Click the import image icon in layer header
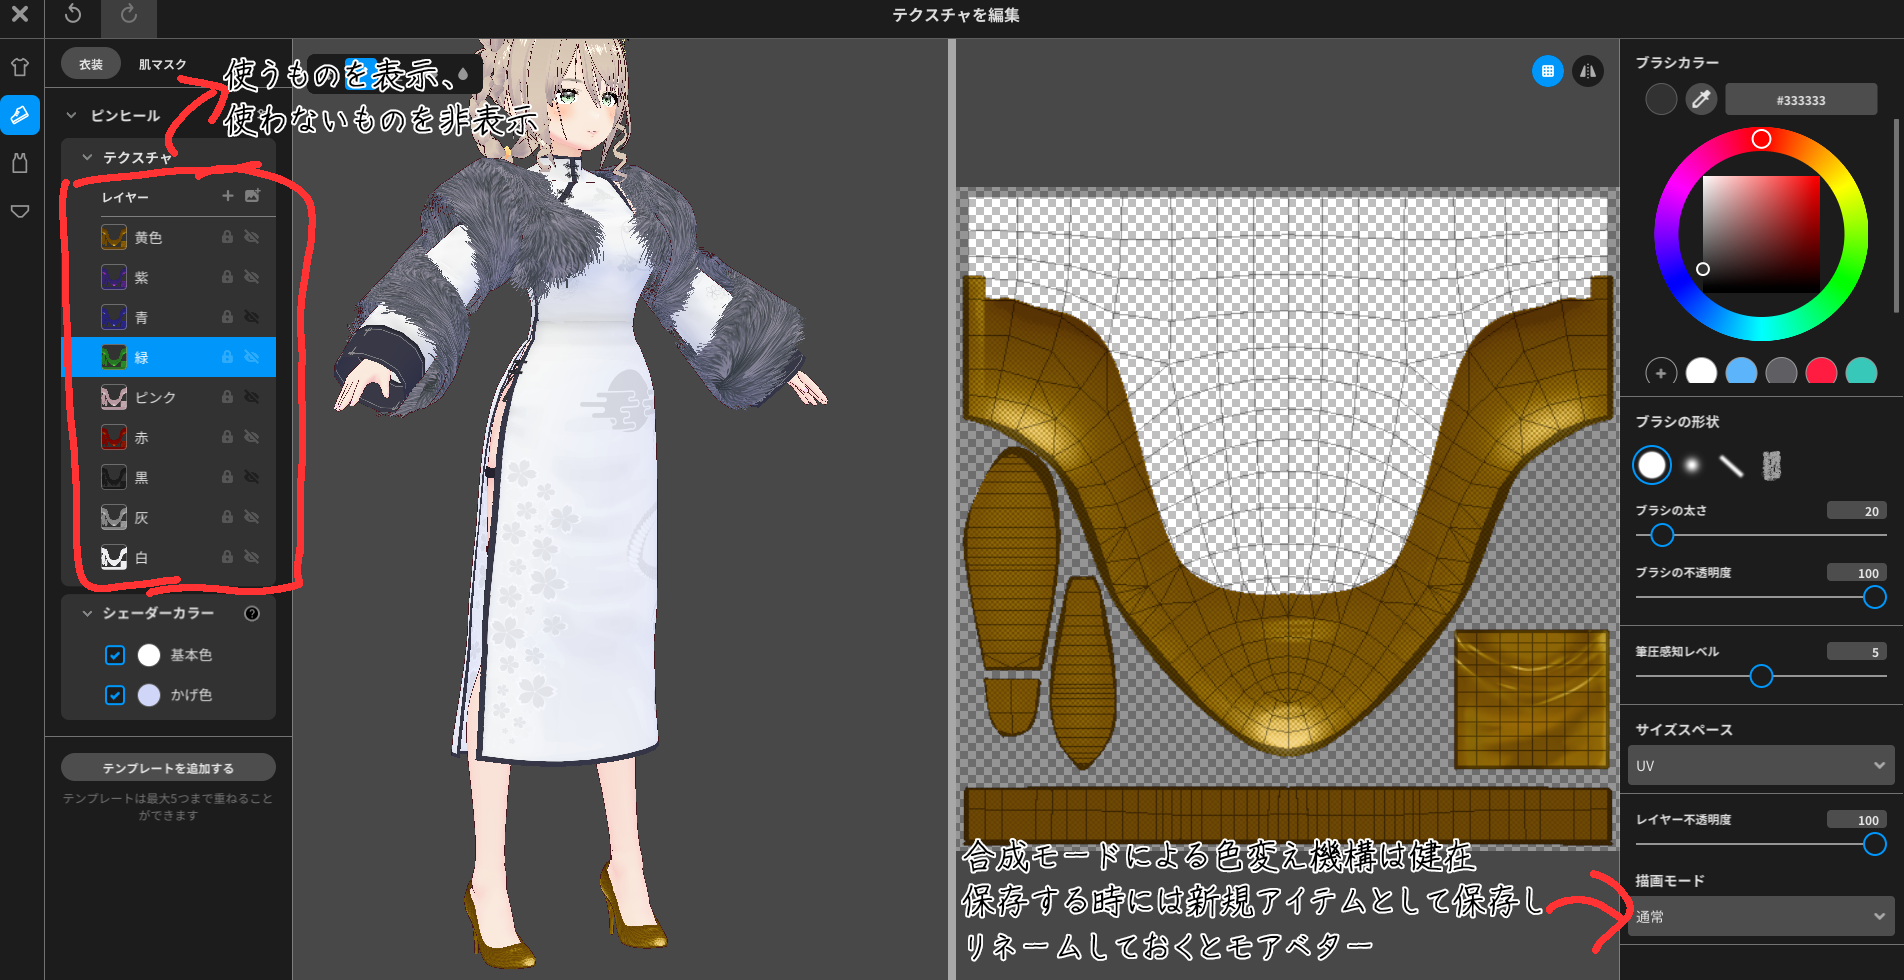Image resolution: width=1904 pixels, height=980 pixels. pyautogui.click(x=254, y=196)
